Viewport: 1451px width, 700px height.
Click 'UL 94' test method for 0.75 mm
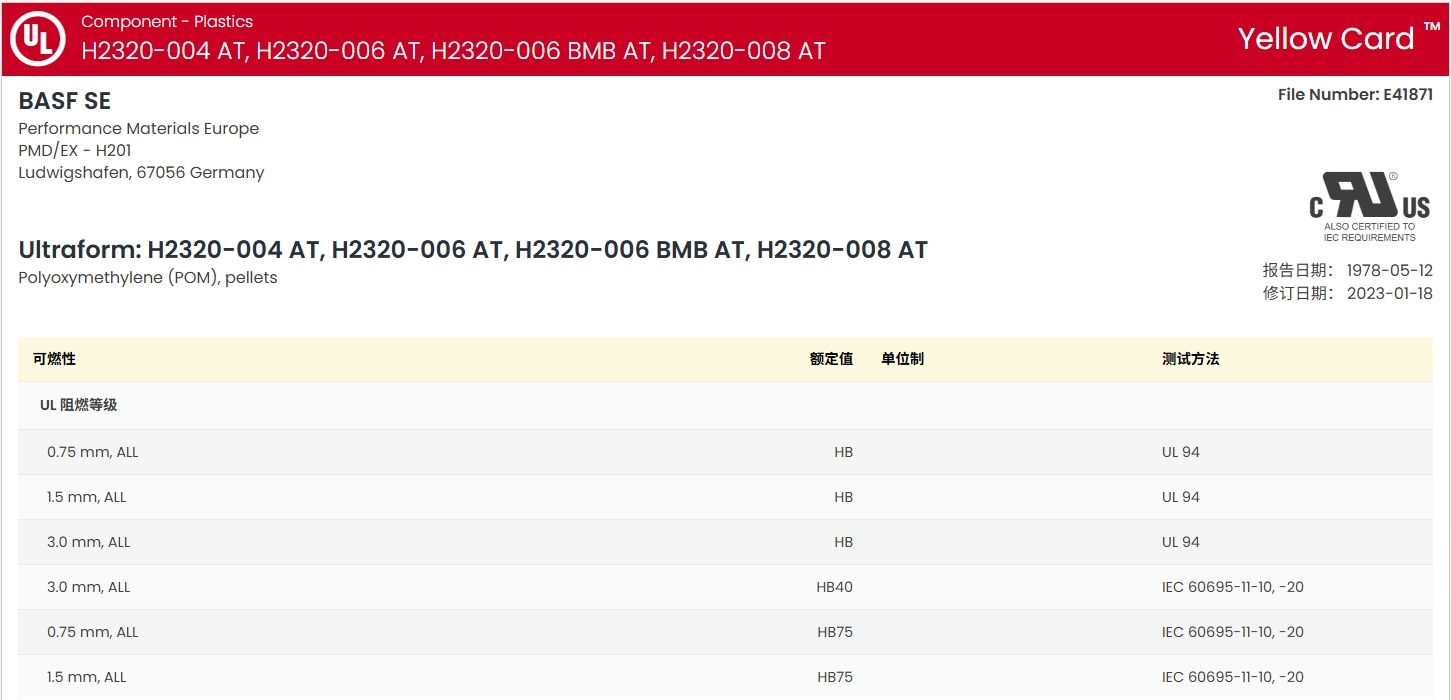(1181, 452)
